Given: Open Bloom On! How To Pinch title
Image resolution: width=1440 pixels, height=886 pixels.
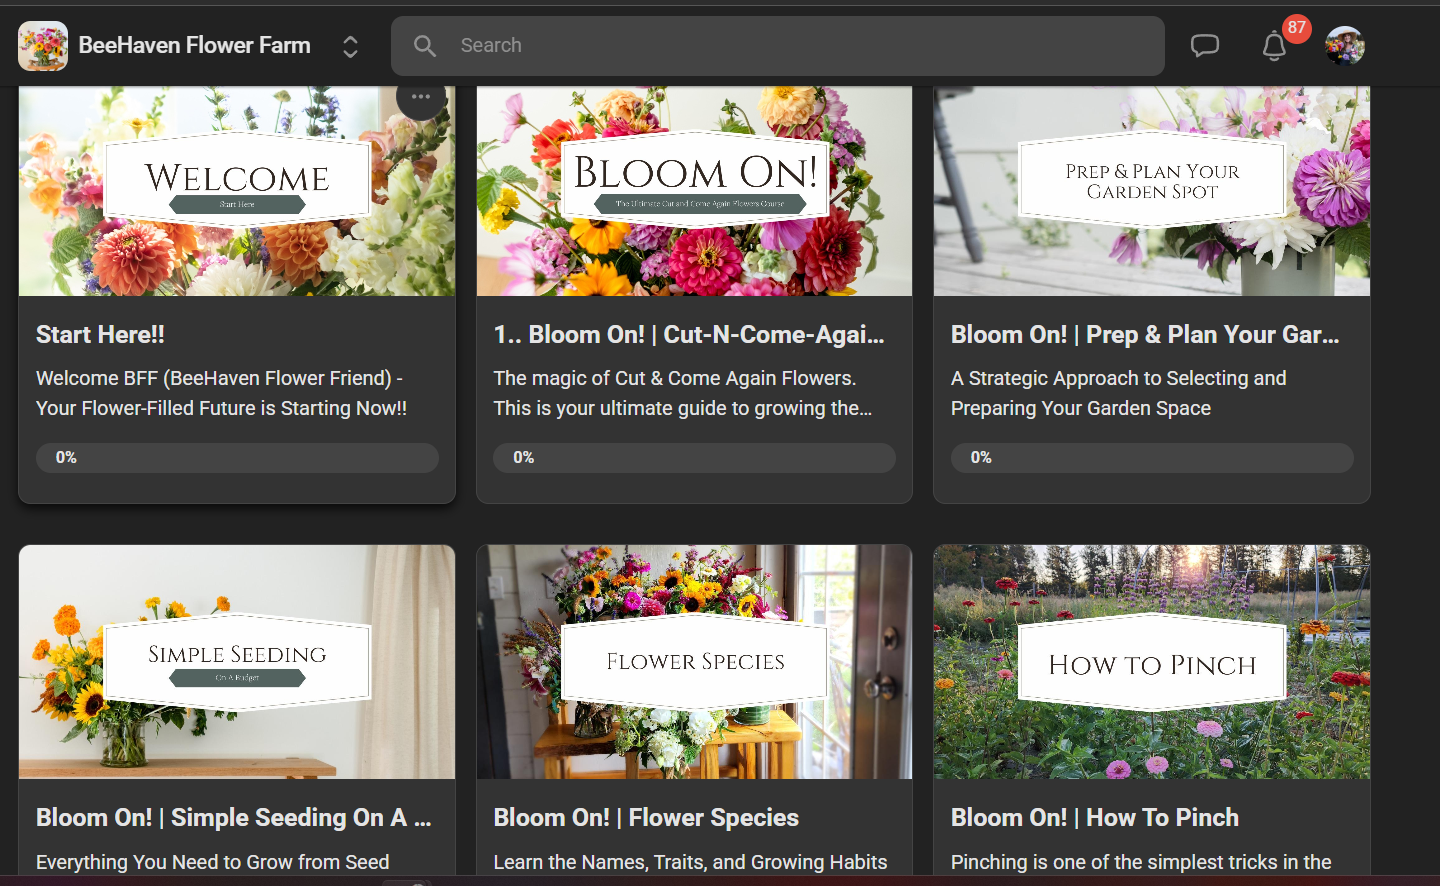Looking at the screenshot, I should [1095, 818].
